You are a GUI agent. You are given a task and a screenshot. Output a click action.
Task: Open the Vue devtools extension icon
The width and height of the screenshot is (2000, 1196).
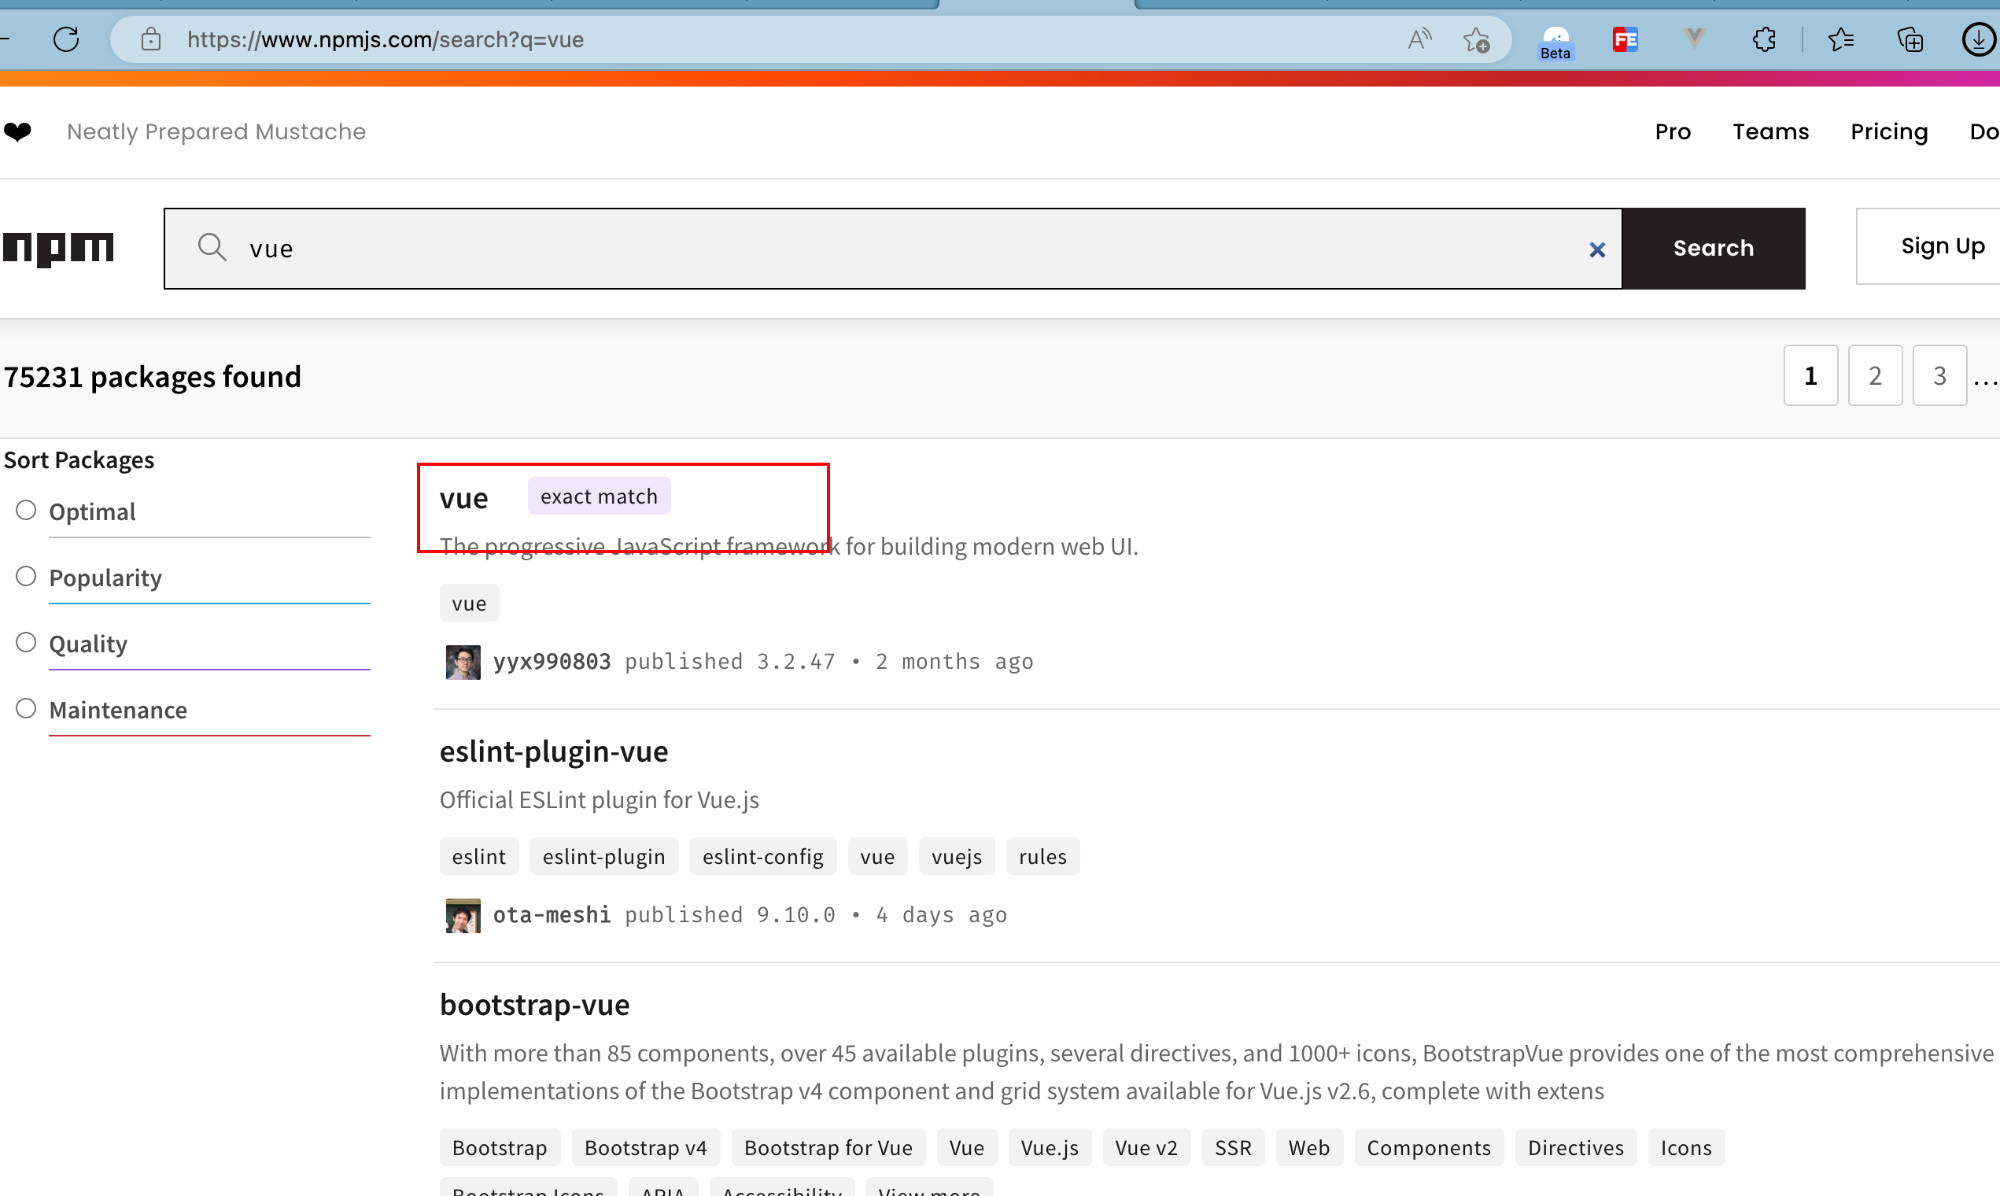click(1694, 39)
